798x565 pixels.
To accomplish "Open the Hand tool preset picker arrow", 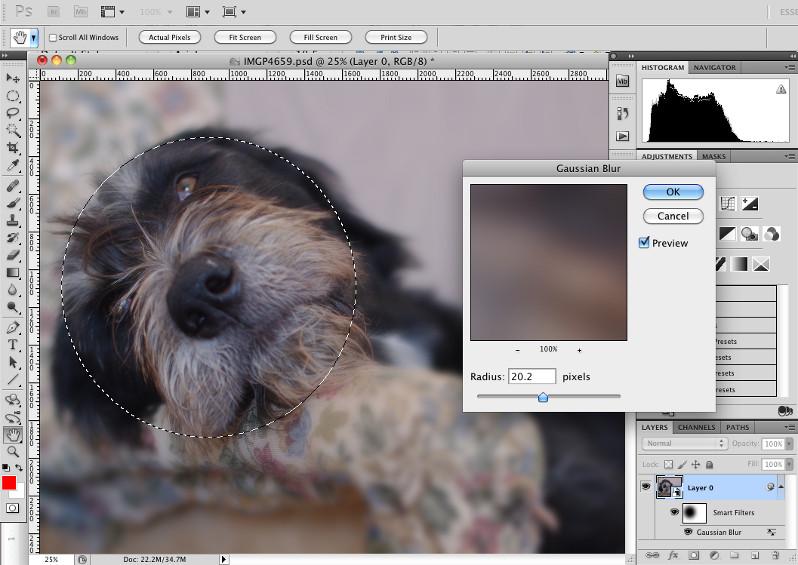I will (34, 38).
